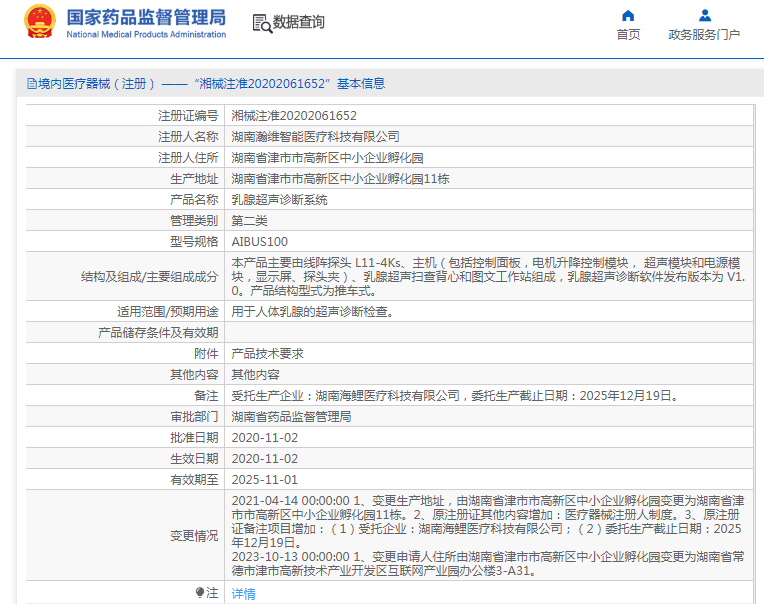Select model AIBUS100 value
Image resolution: width=764 pixels, height=604 pixels.
click(x=260, y=241)
